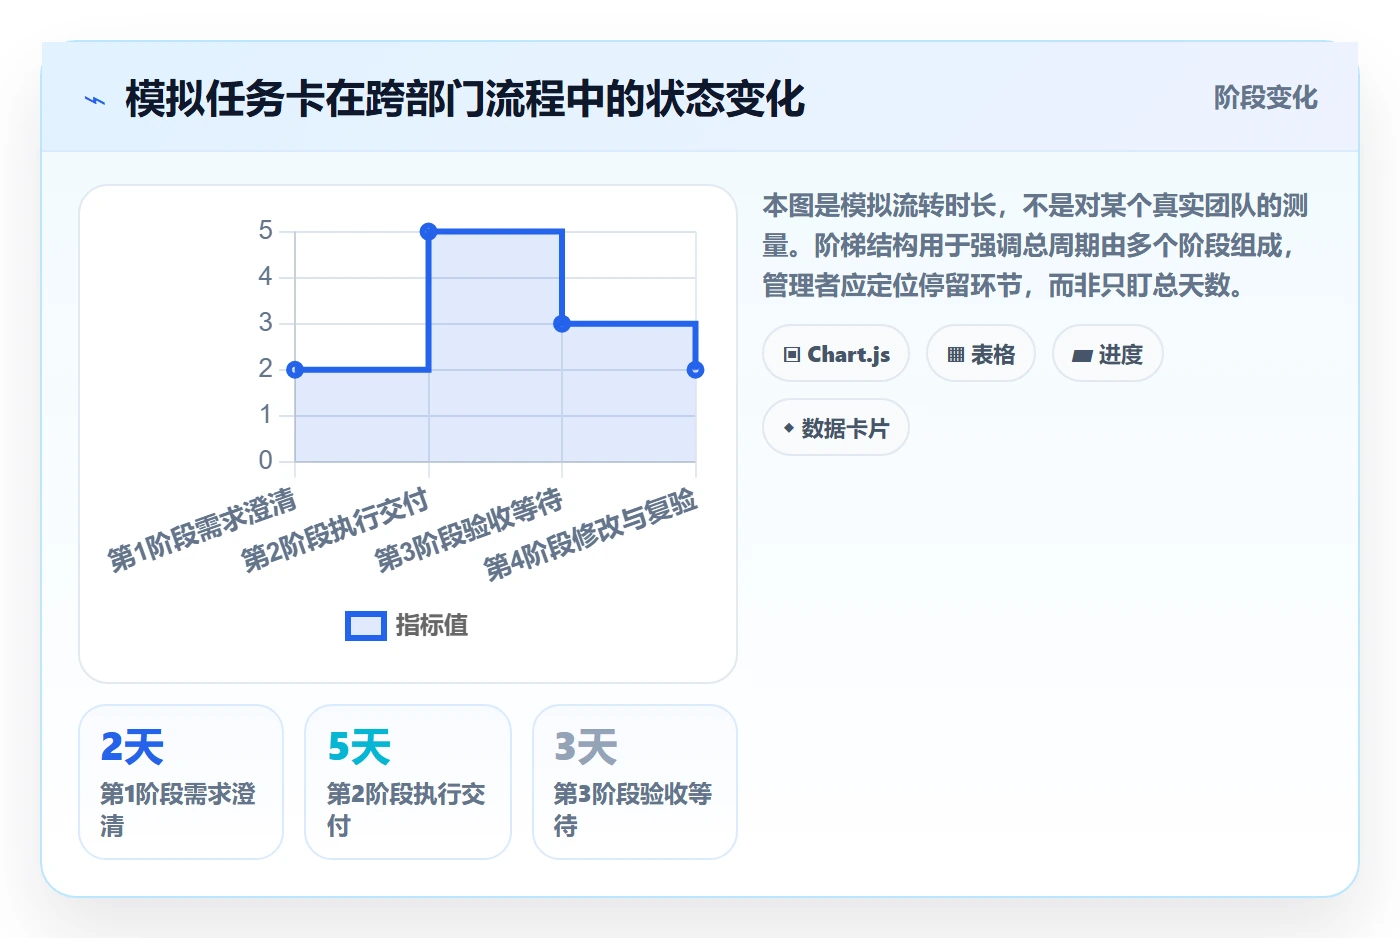
Task: Click the lightning bolt icon beside the title
Action: point(95,100)
